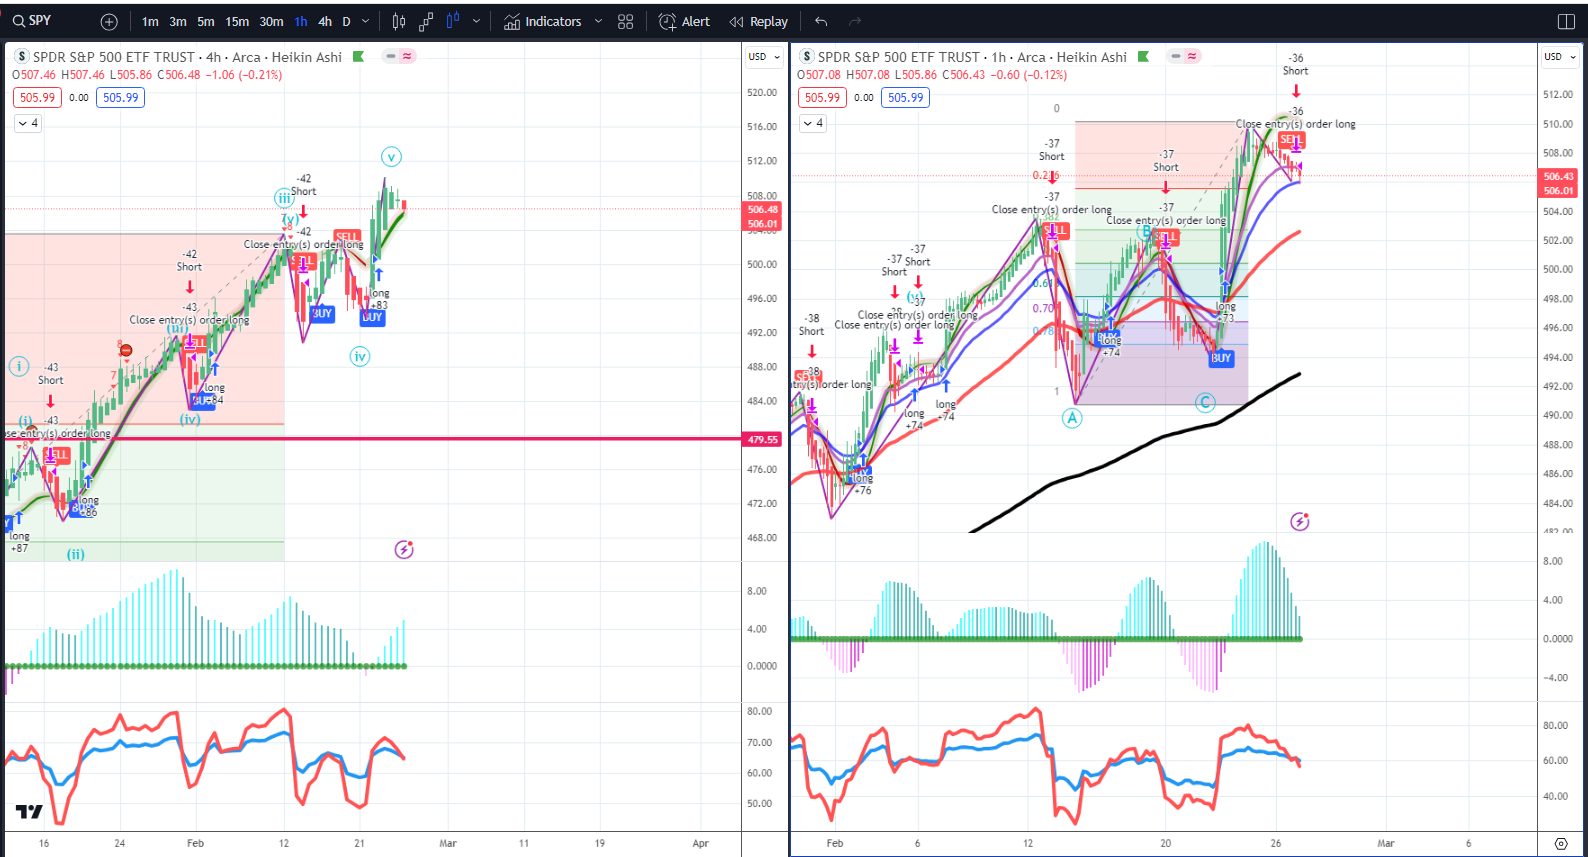The width and height of the screenshot is (1588, 857).
Task: Expand the chart style dropdown arrow
Action: tap(476, 22)
